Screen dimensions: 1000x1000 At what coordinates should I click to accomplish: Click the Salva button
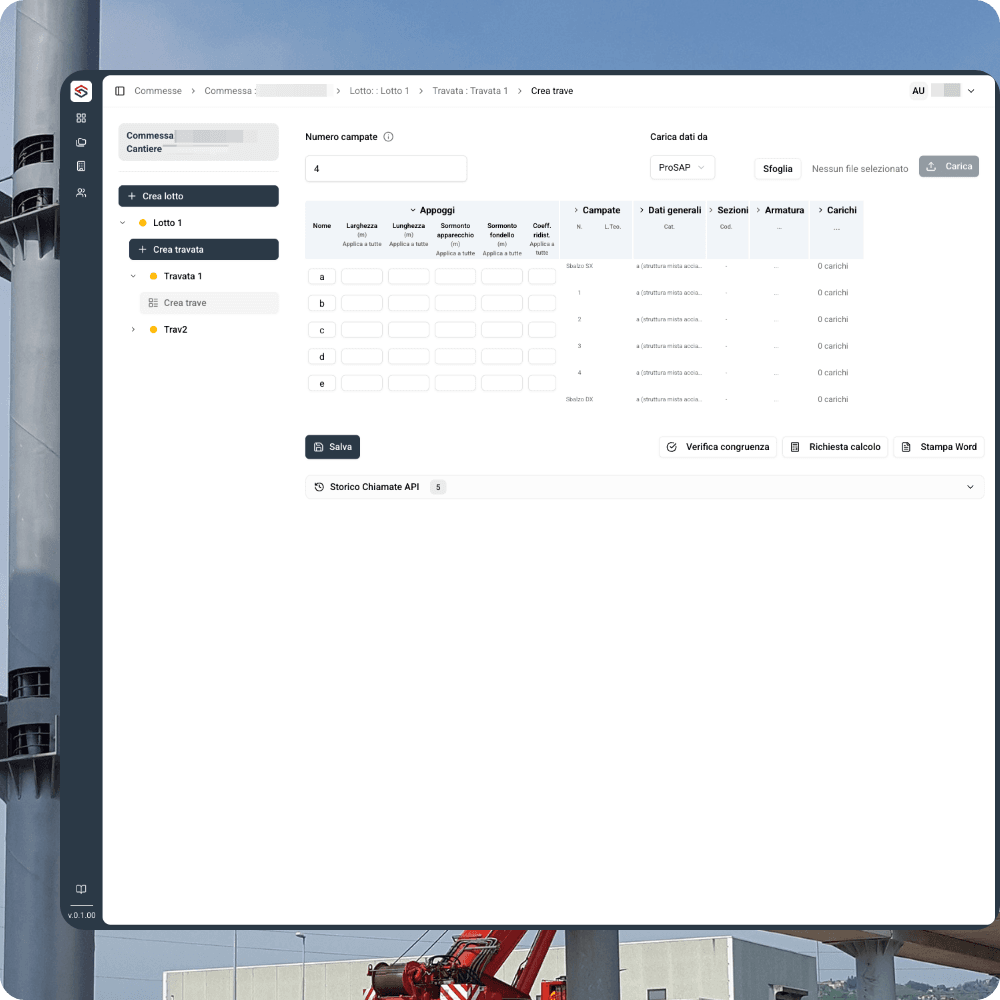tap(332, 447)
